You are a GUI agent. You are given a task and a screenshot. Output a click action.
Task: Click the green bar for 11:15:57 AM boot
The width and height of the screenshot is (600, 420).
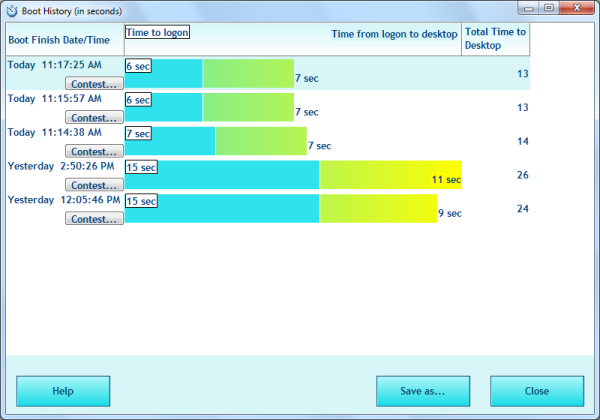point(247,107)
